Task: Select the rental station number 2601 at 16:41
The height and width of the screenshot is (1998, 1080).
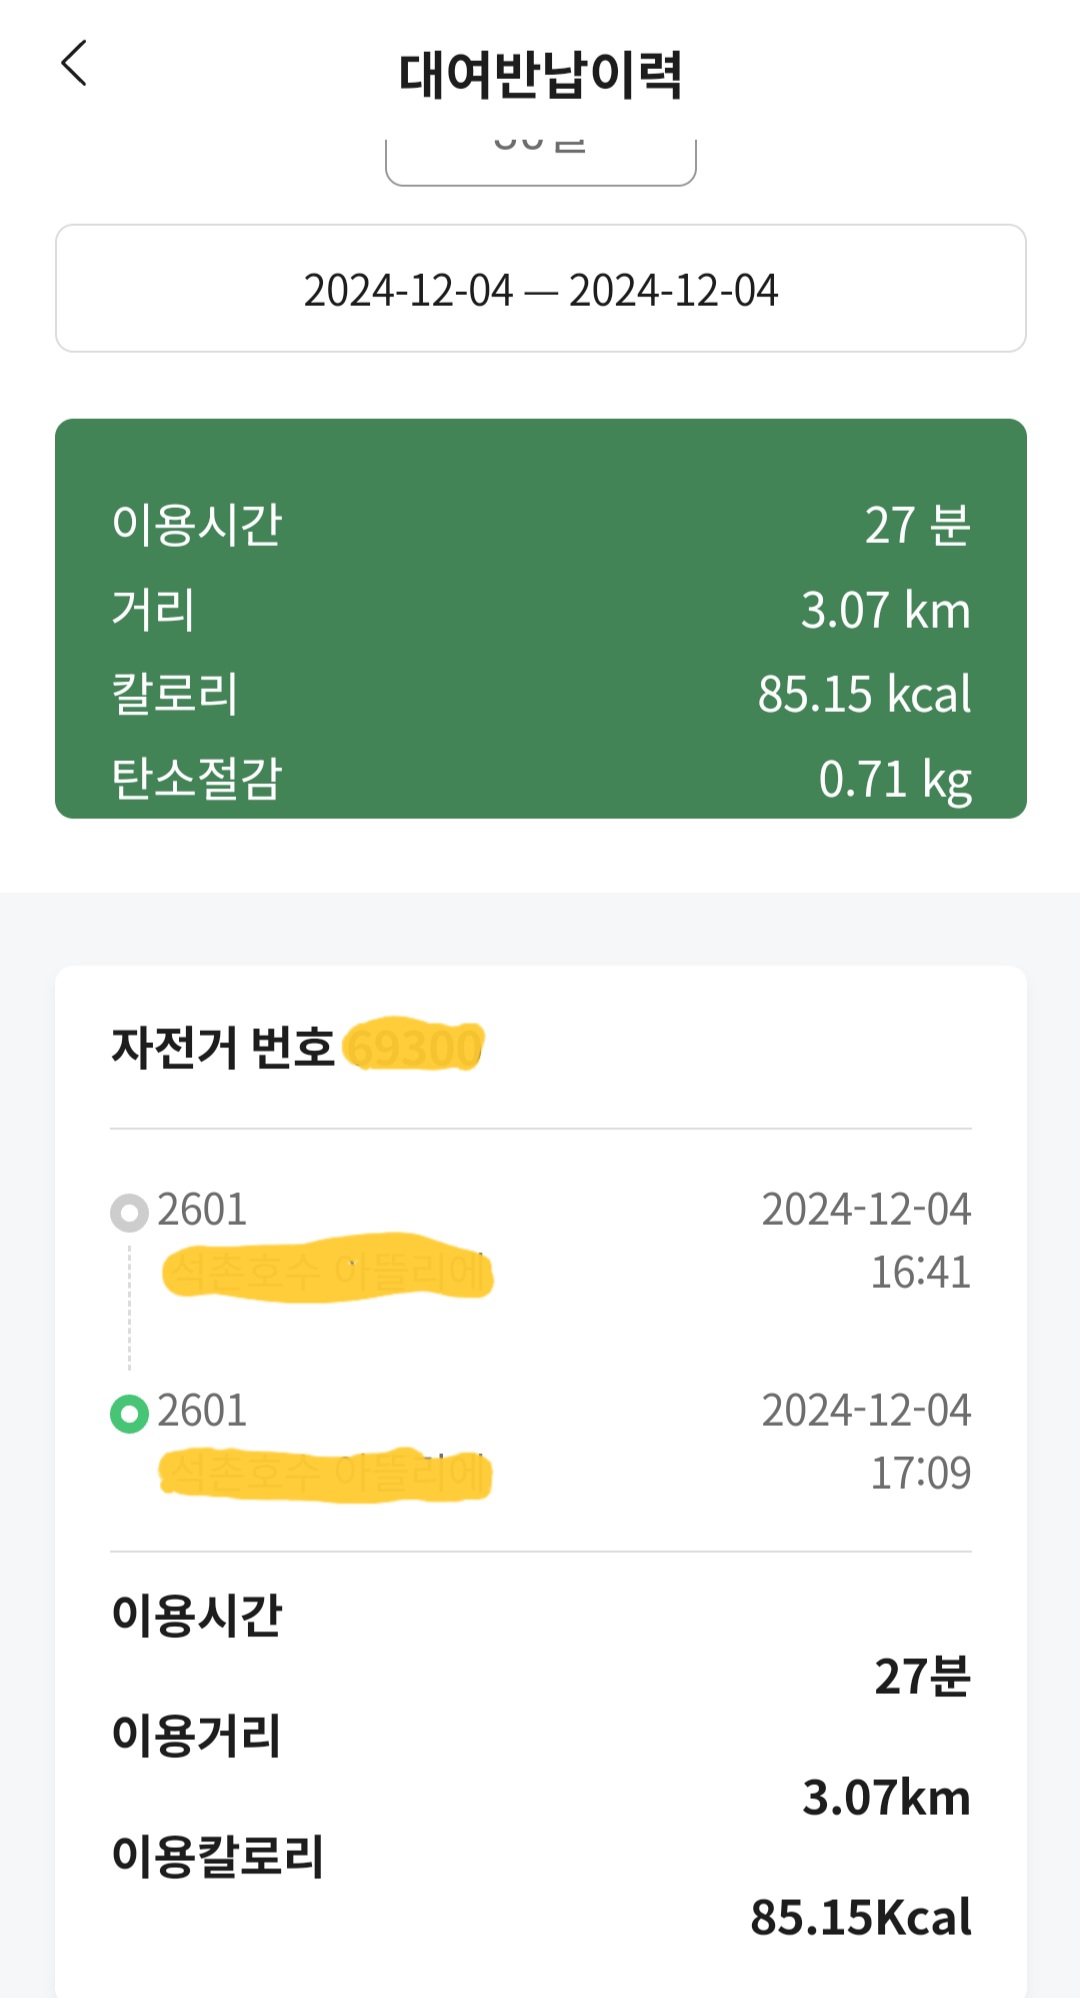Action: pos(202,1210)
